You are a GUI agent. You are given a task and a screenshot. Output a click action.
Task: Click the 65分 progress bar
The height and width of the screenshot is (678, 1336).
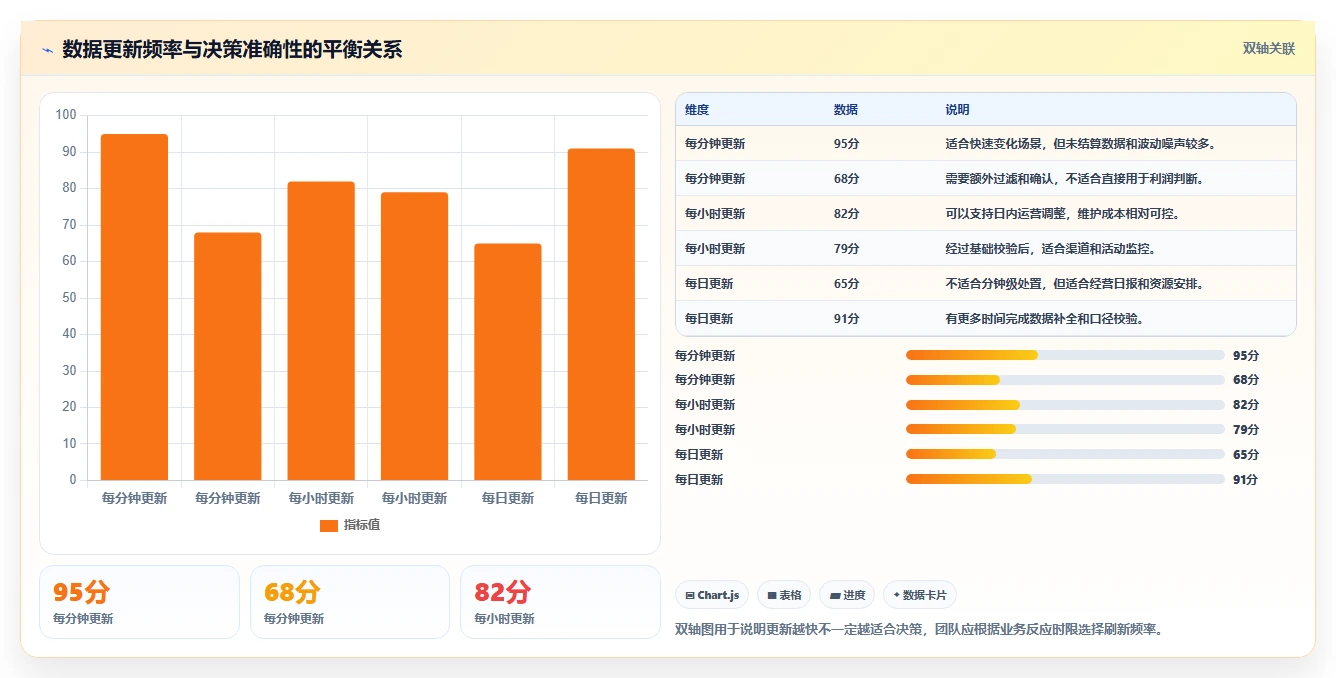click(1065, 454)
